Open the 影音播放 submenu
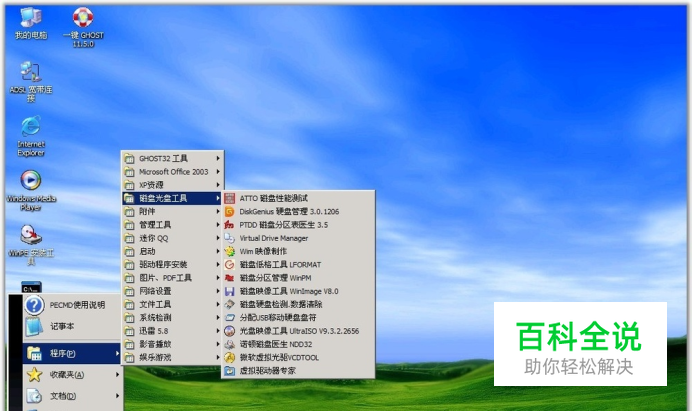The height and width of the screenshot is (411, 692). (173, 344)
